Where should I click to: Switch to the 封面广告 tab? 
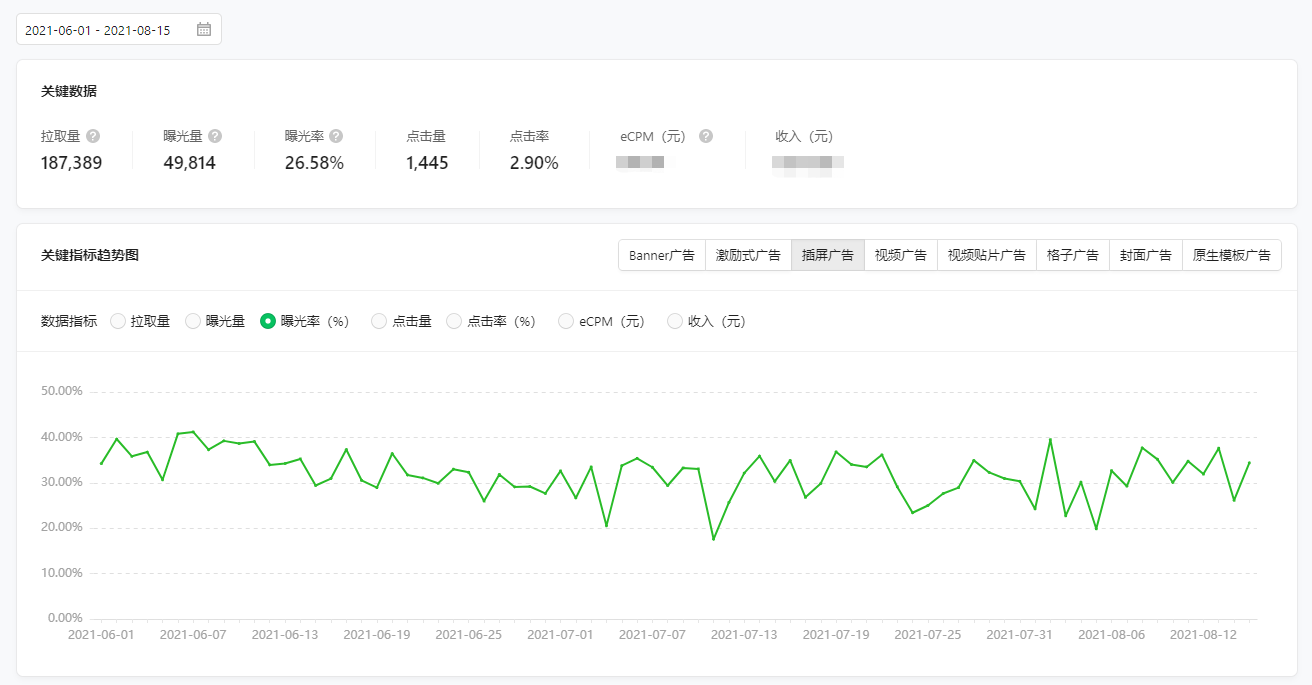click(1146, 255)
